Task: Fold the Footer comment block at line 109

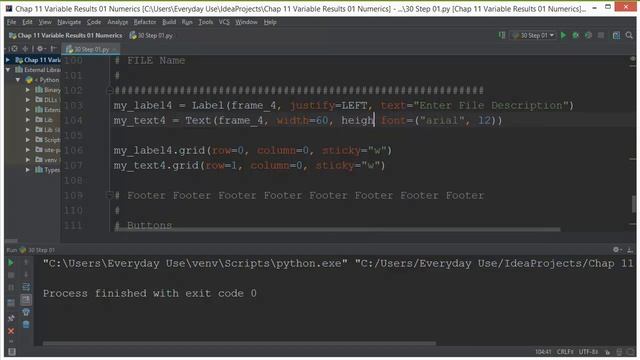Action: 109,195
